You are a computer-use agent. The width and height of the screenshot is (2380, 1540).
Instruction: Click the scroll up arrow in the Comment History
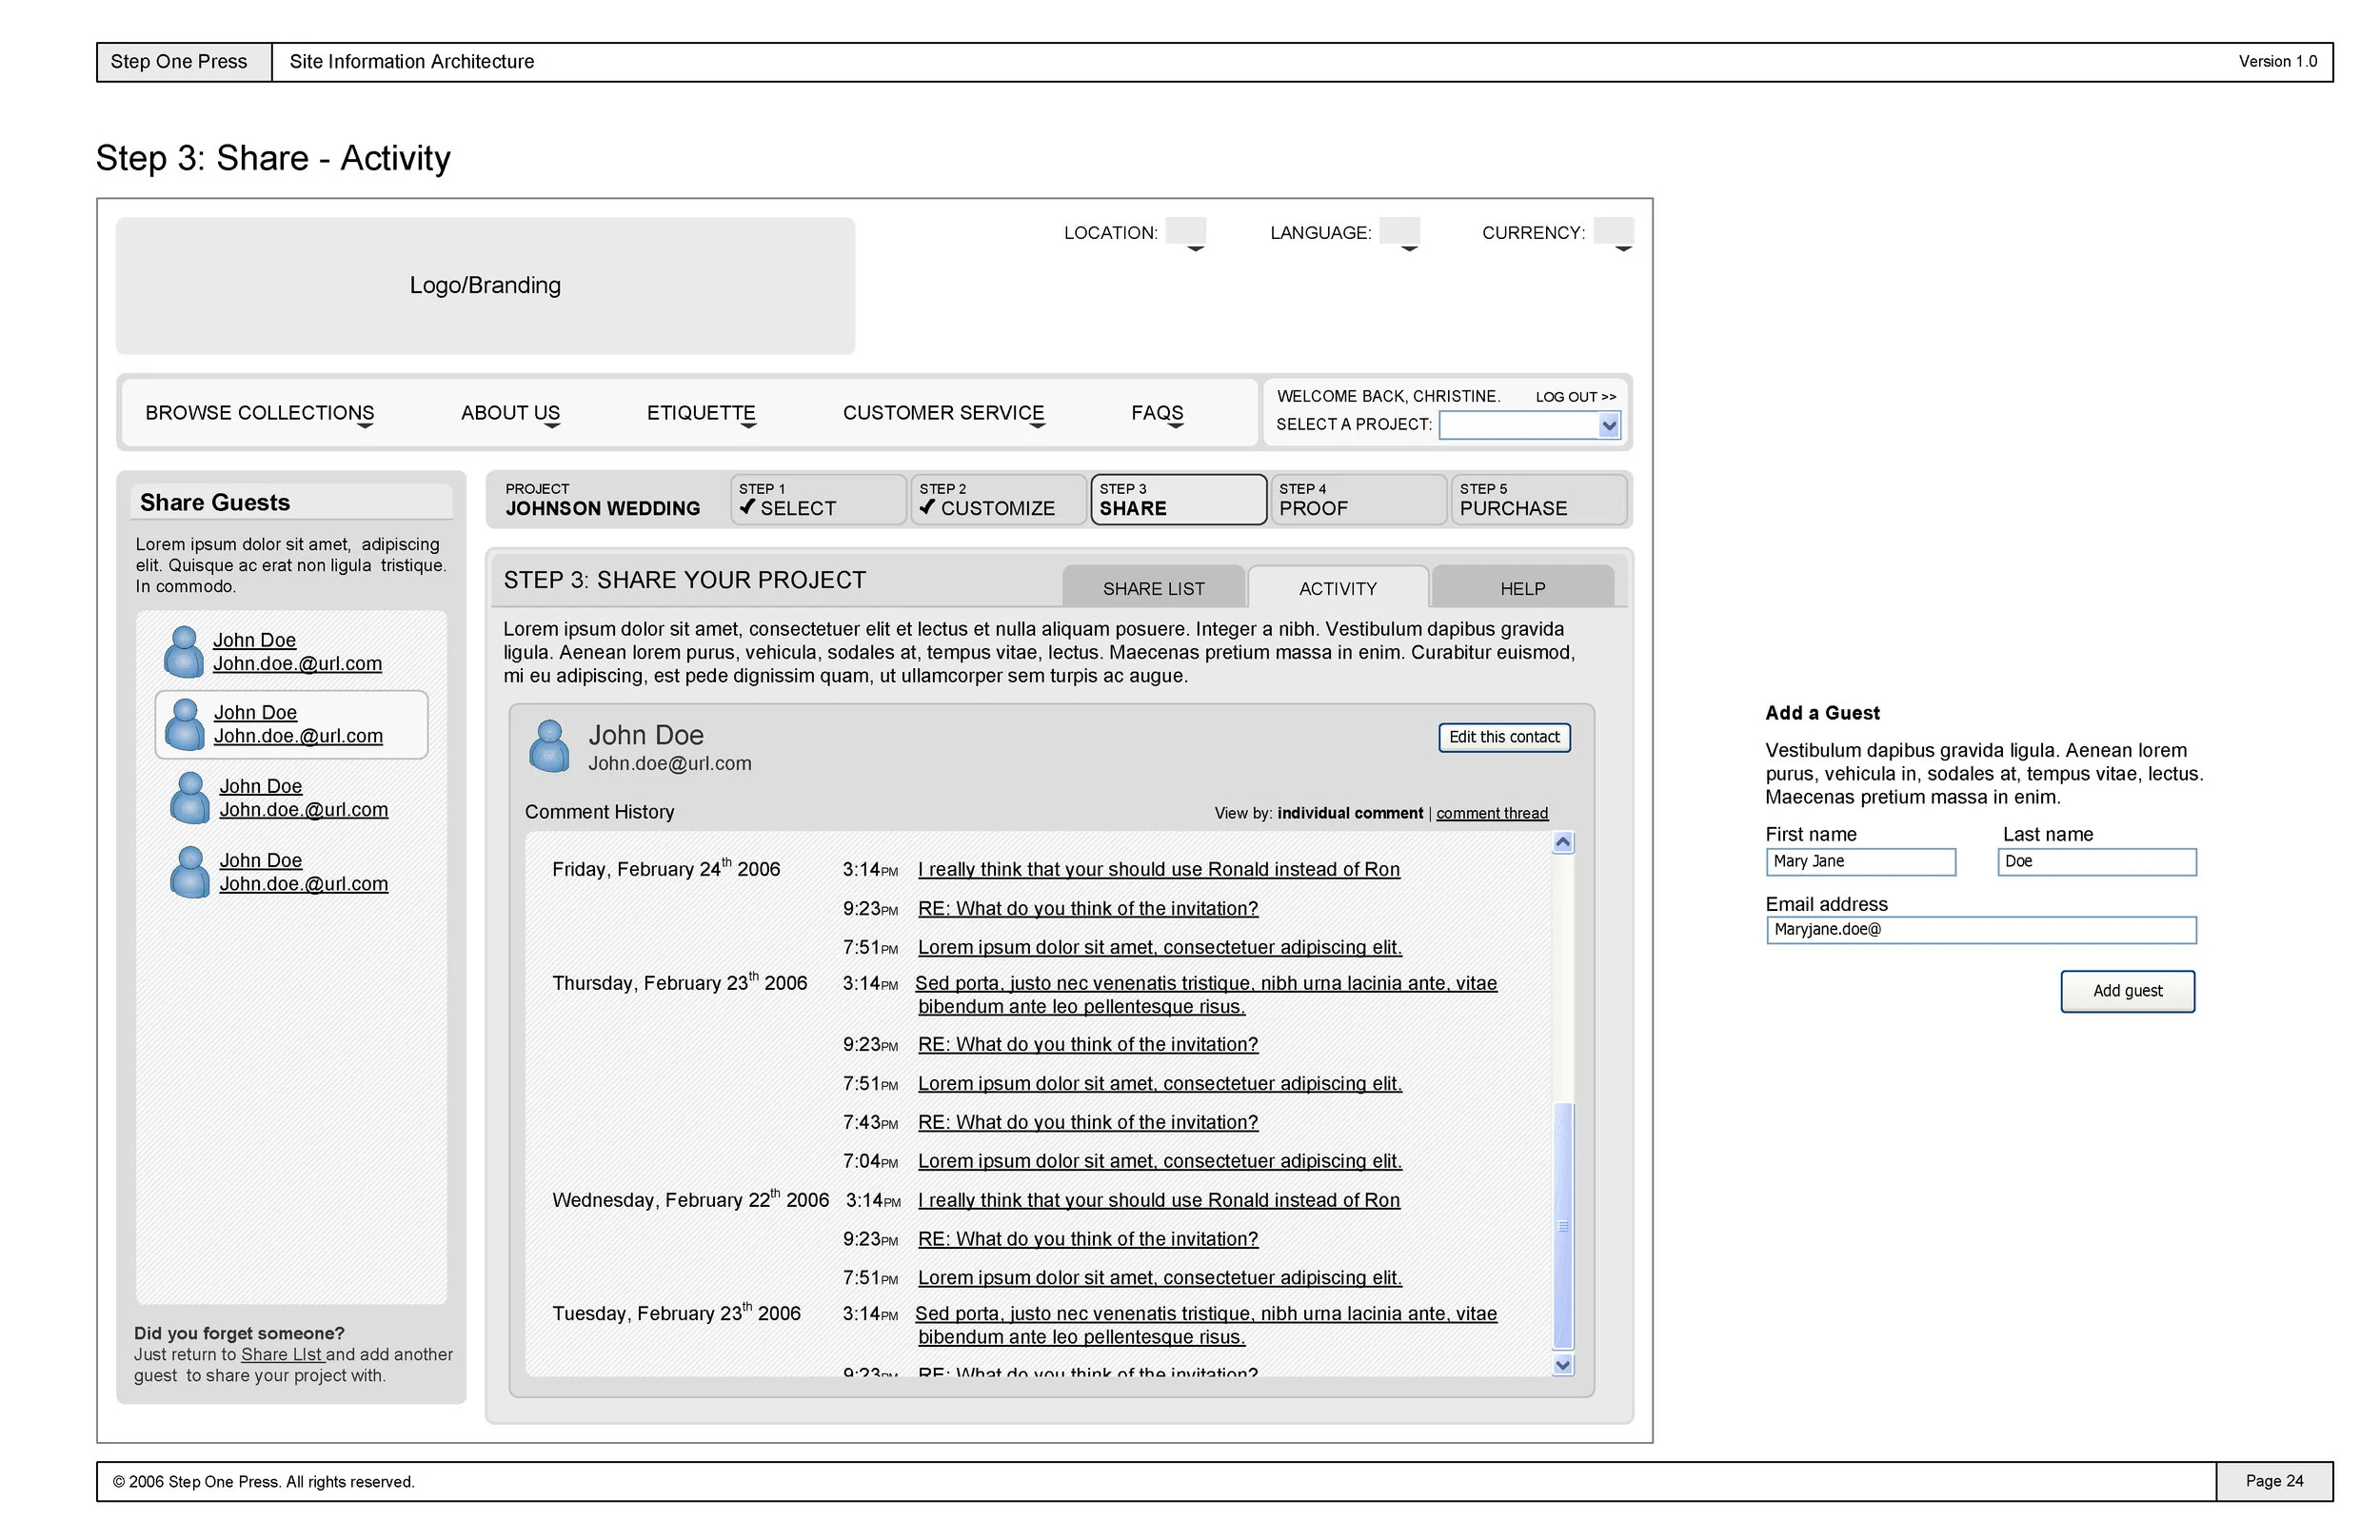coord(1563,843)
